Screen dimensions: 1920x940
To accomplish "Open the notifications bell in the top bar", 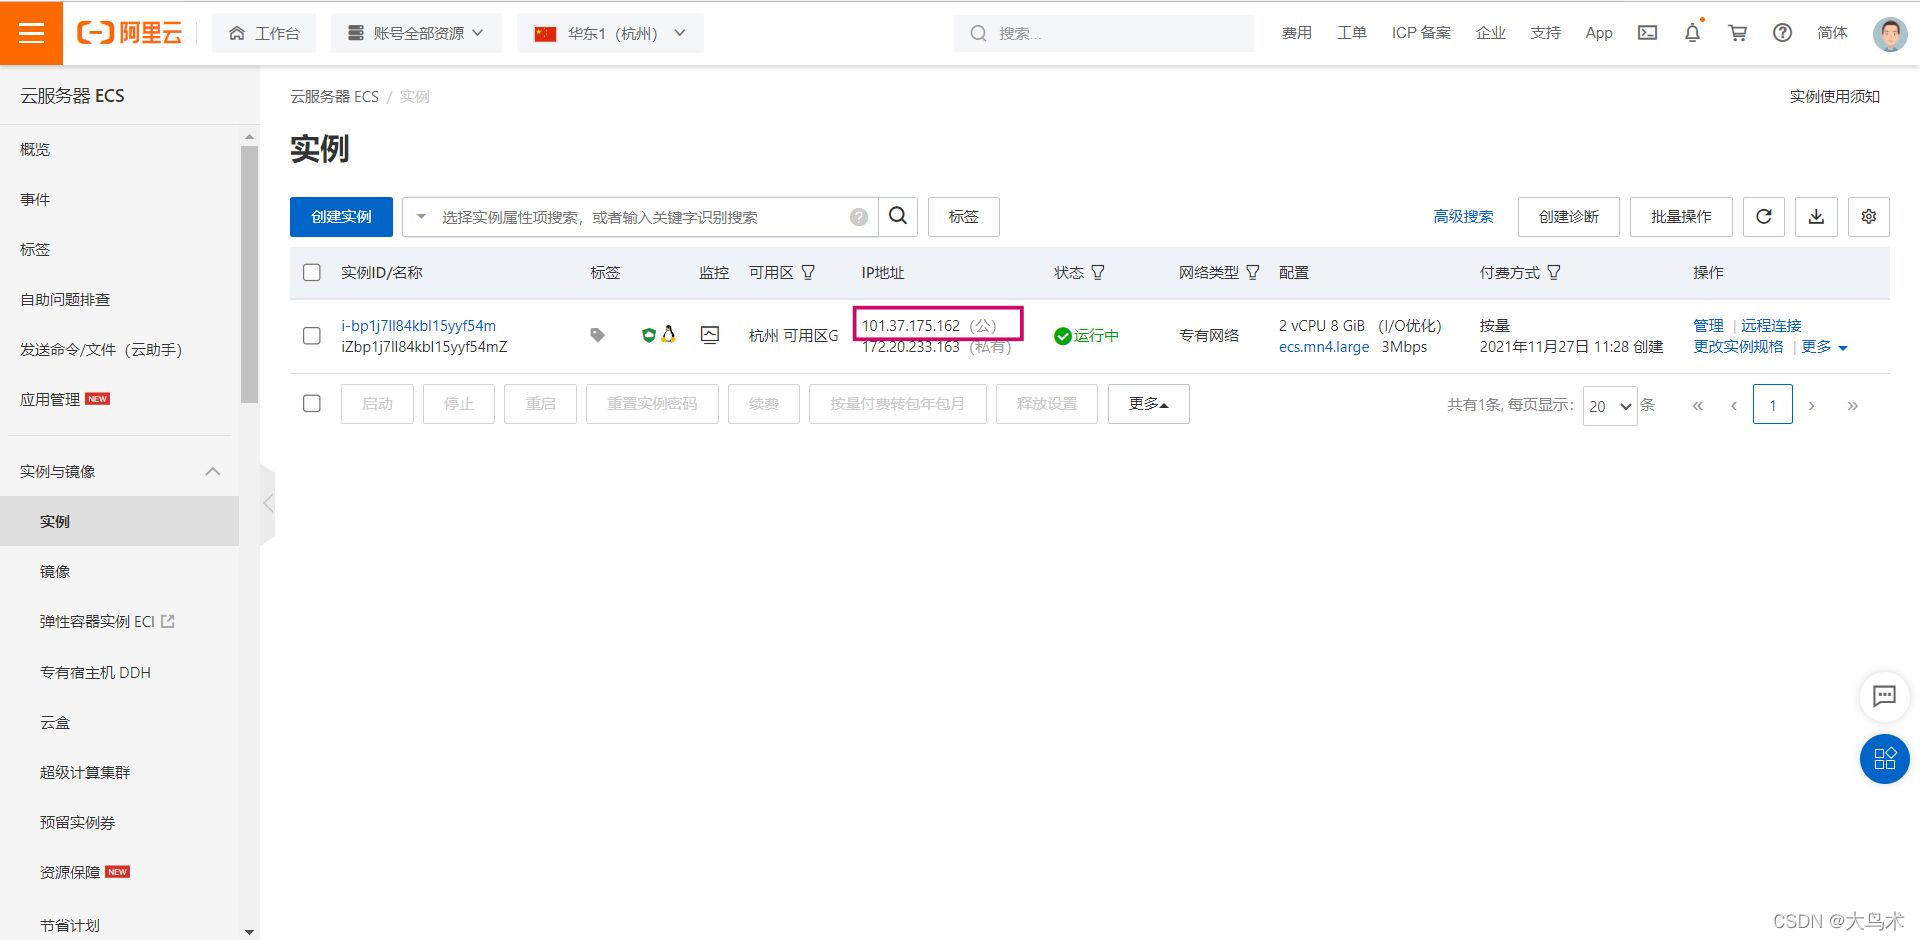I will pos(1691,32).
